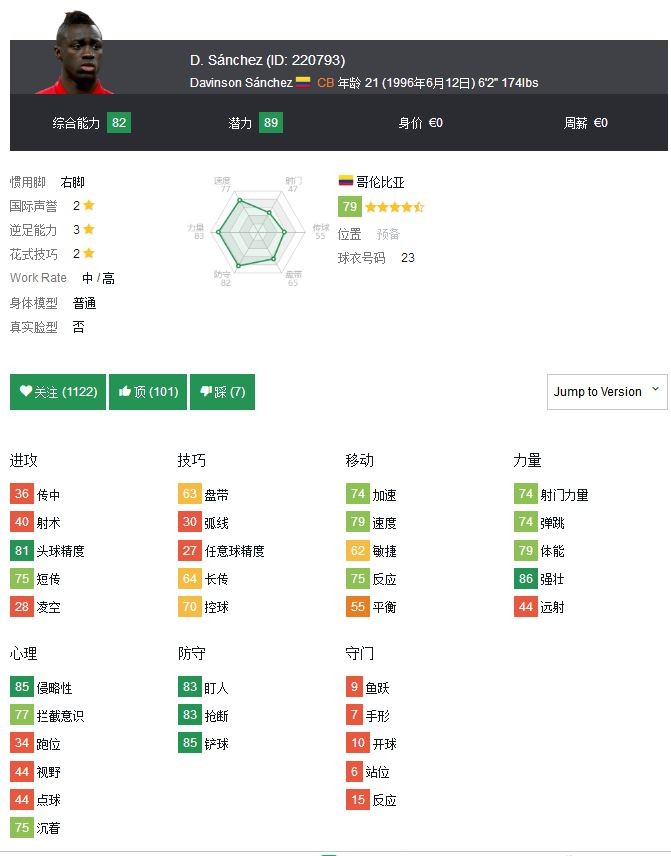Click the star rating beside the 79 badge
The height and width of the screenshot is (856, 671).
point(394,207)
